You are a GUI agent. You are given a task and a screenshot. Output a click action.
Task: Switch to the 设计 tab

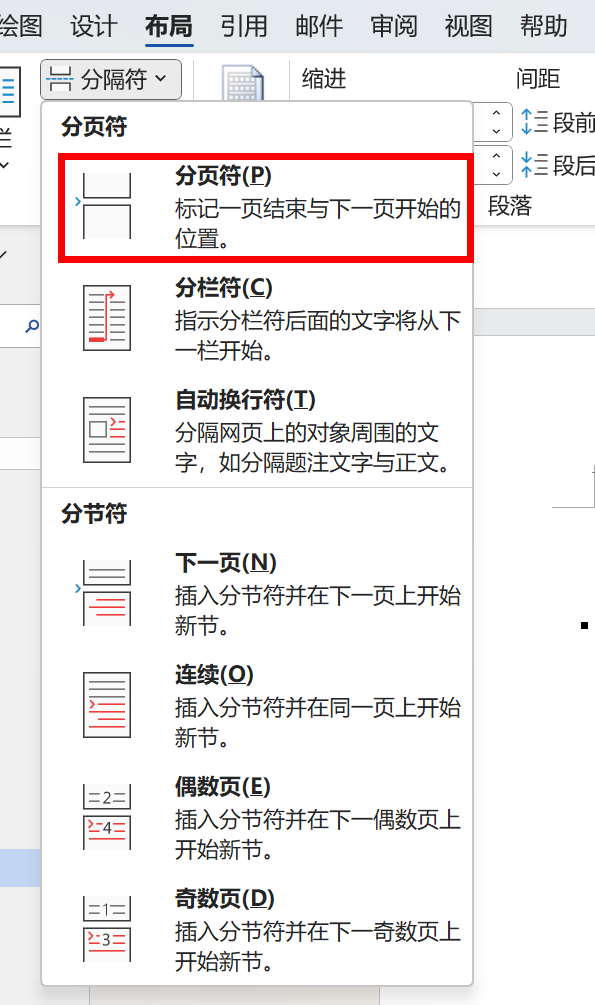(x=94, y=26)
